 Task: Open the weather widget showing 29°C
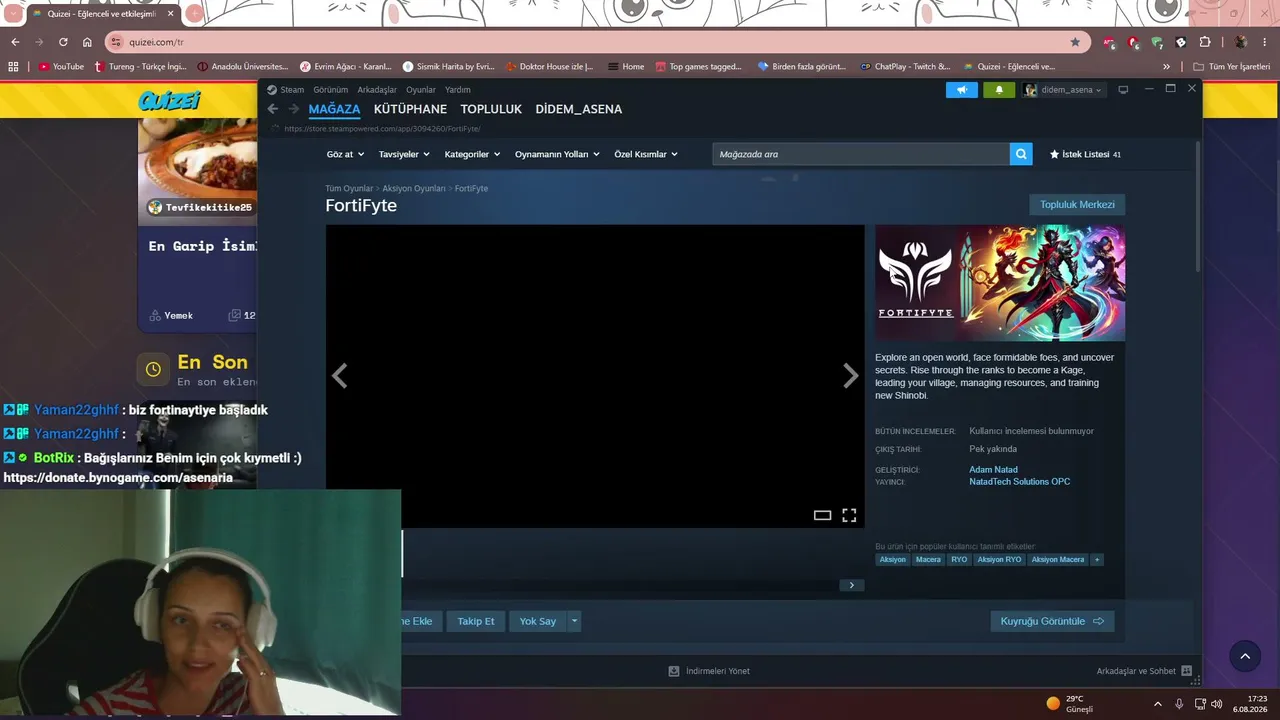coord(1070,704)
